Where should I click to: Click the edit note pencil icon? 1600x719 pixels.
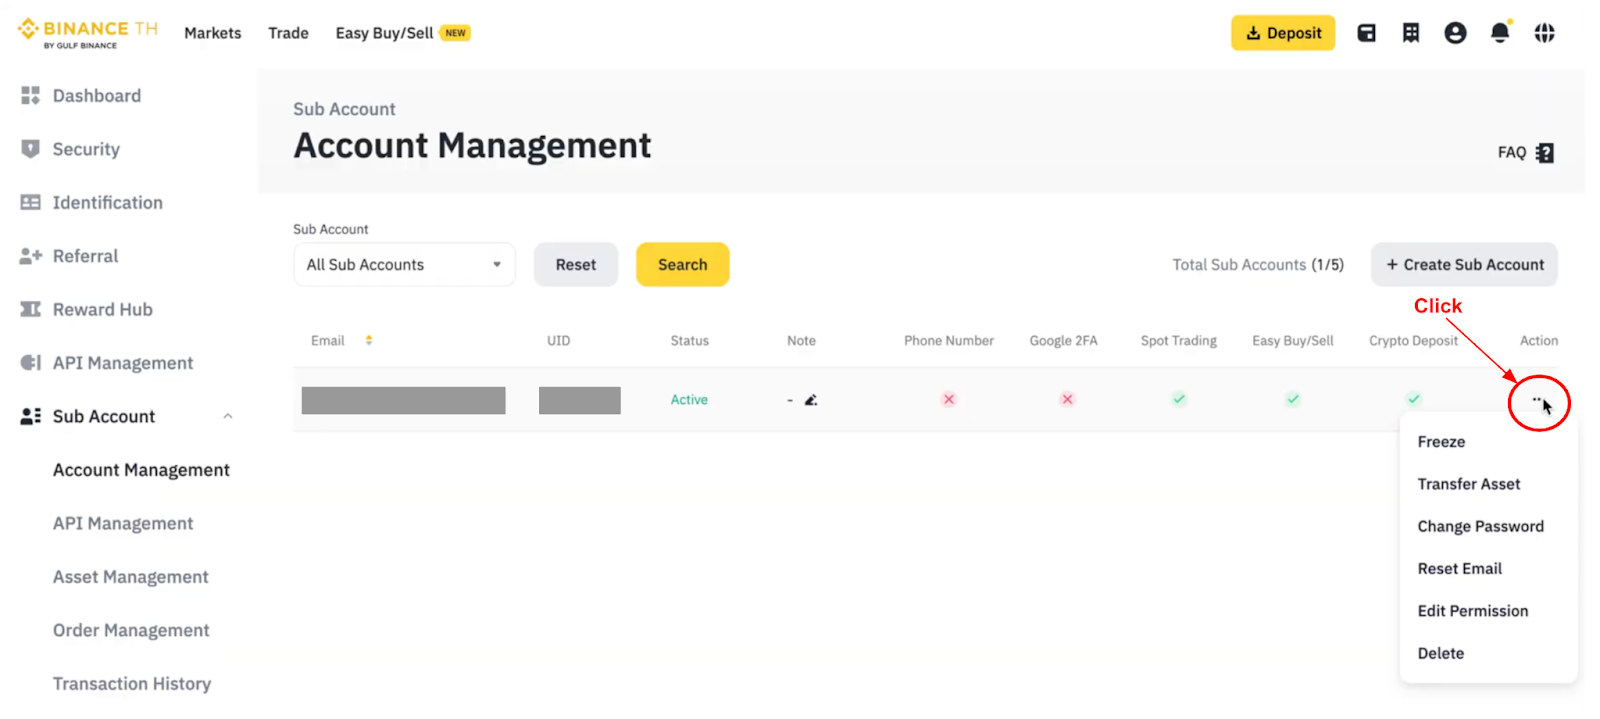click(x=811, y=400)
